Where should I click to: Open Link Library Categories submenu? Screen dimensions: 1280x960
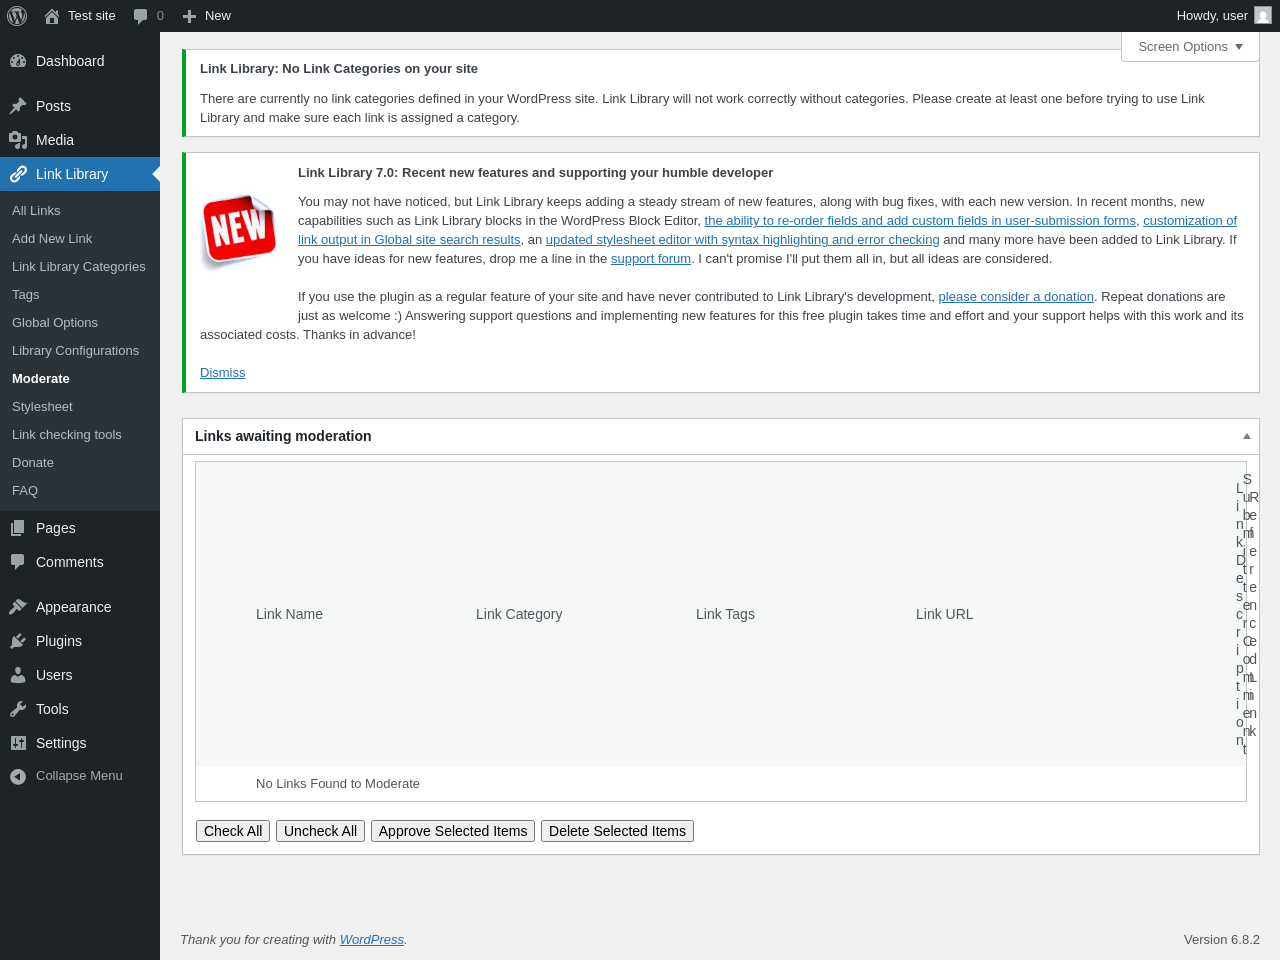point(79,267)
